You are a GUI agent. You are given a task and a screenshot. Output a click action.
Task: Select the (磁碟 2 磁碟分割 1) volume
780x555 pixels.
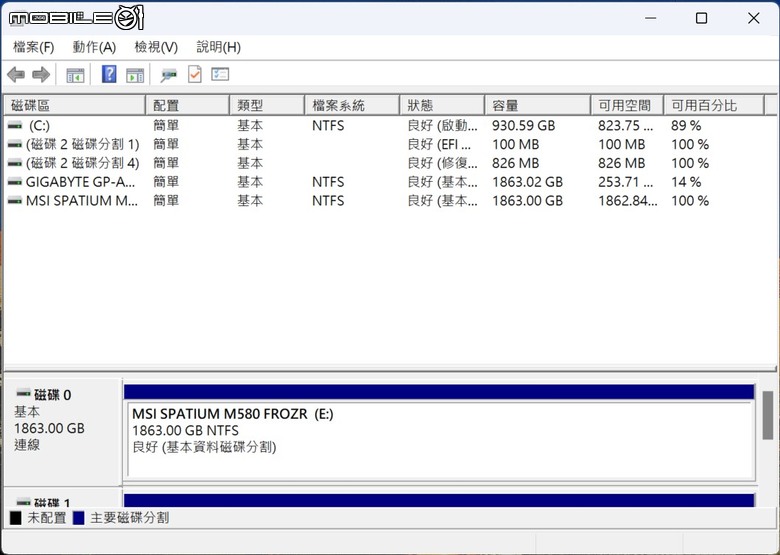83,144
